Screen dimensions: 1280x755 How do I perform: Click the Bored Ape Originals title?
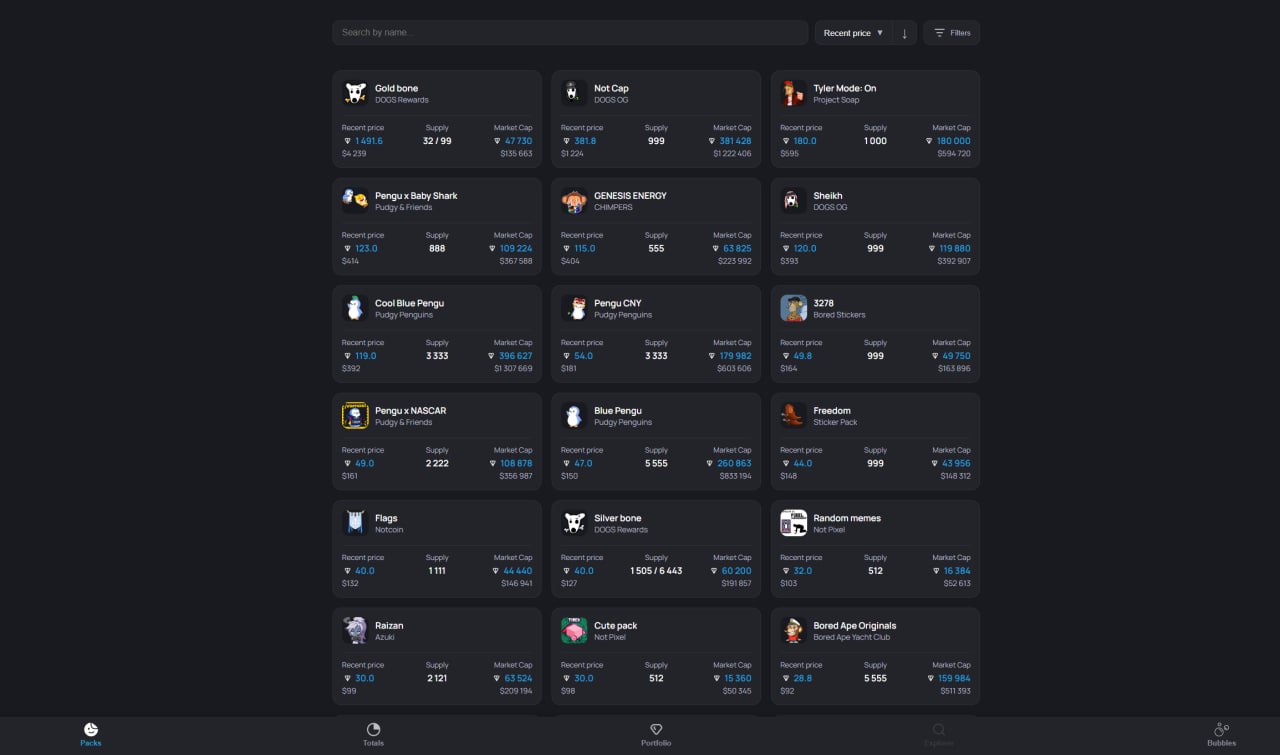(x=855, y=626)
